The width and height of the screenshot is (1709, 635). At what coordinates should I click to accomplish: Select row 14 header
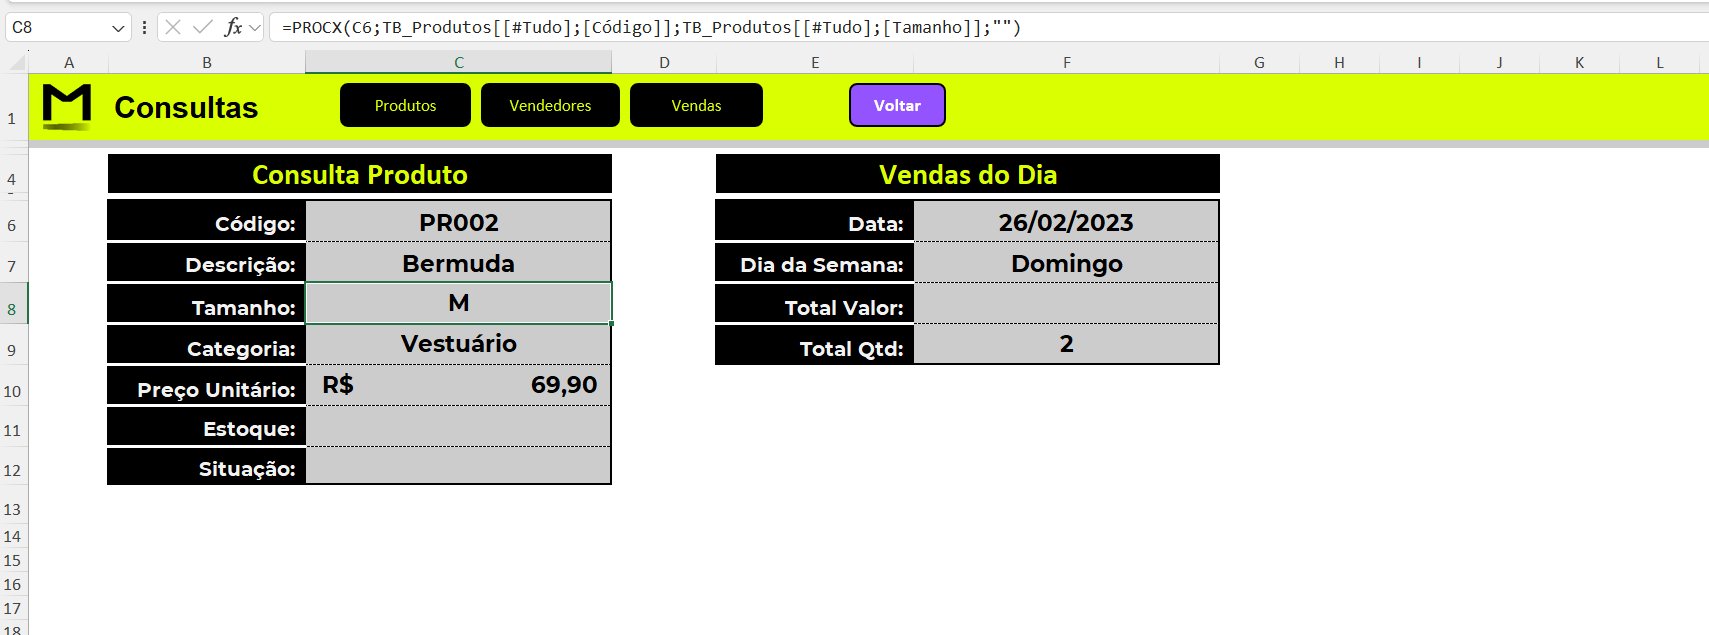click(13, 536)
